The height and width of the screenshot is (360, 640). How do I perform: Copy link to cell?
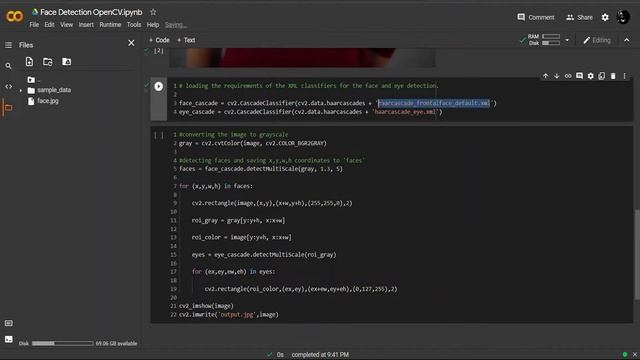click(x=568, y=76)
